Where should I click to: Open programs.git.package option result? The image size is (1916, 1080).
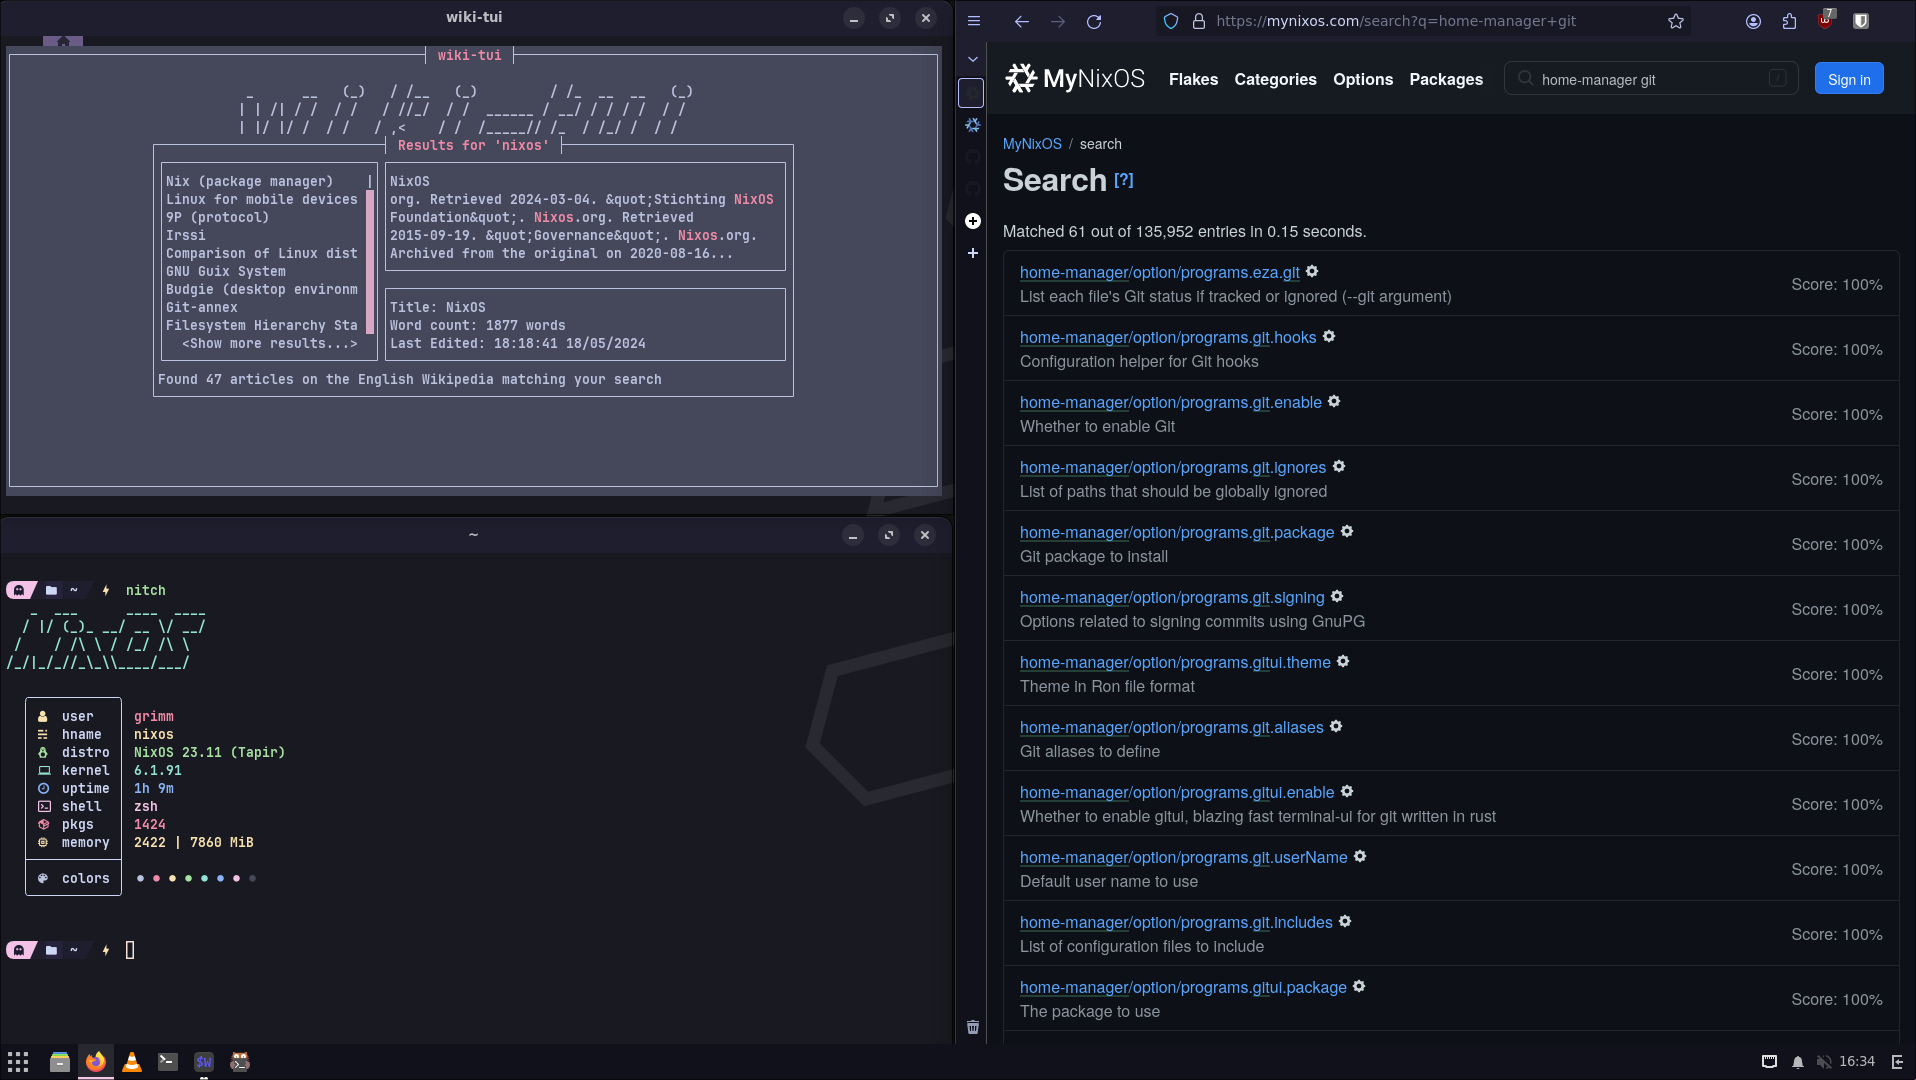click(1177, 532)
